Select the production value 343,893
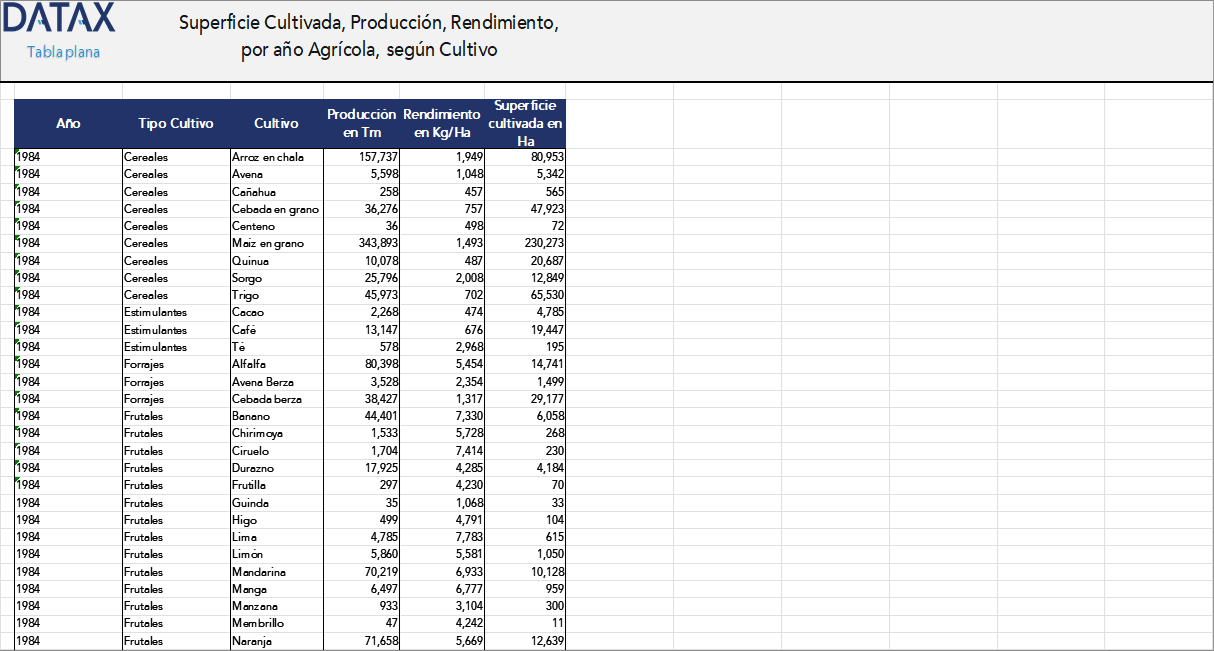Viewport: 1214px width, 651px height. 378,243
